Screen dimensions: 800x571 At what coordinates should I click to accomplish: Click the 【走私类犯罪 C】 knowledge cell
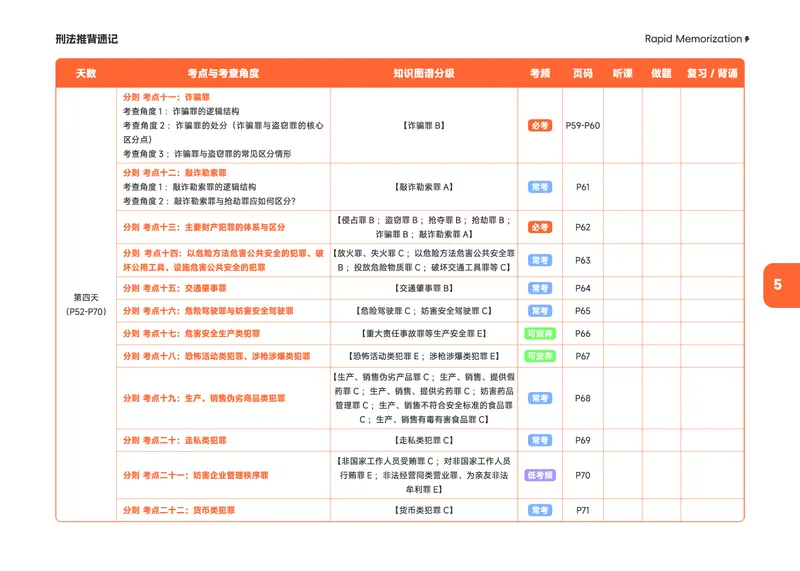[424, 440]
